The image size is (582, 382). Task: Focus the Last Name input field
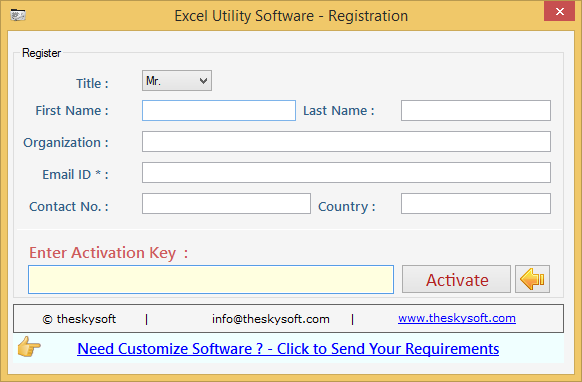476,110
